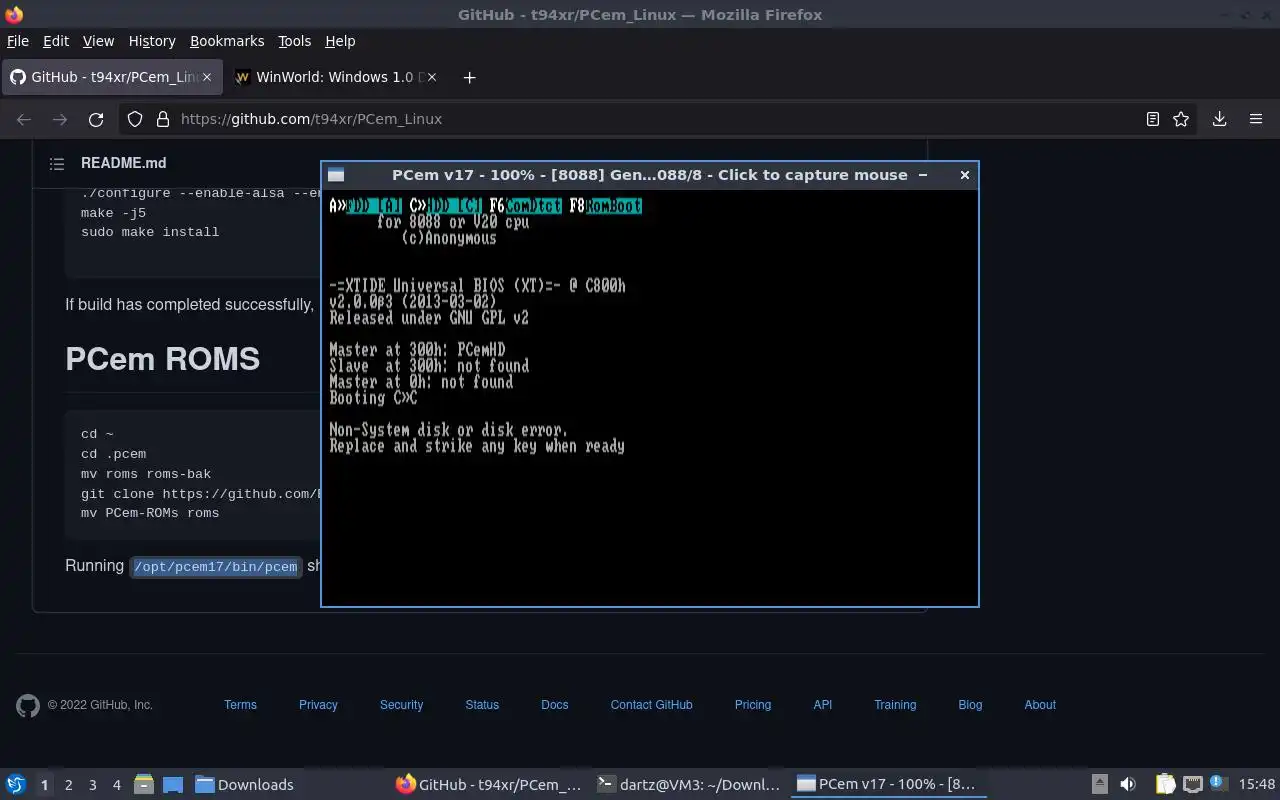This screenshot has height=800, width=1280.
Task: Reload the GitHub page
Action: [96, 119]
